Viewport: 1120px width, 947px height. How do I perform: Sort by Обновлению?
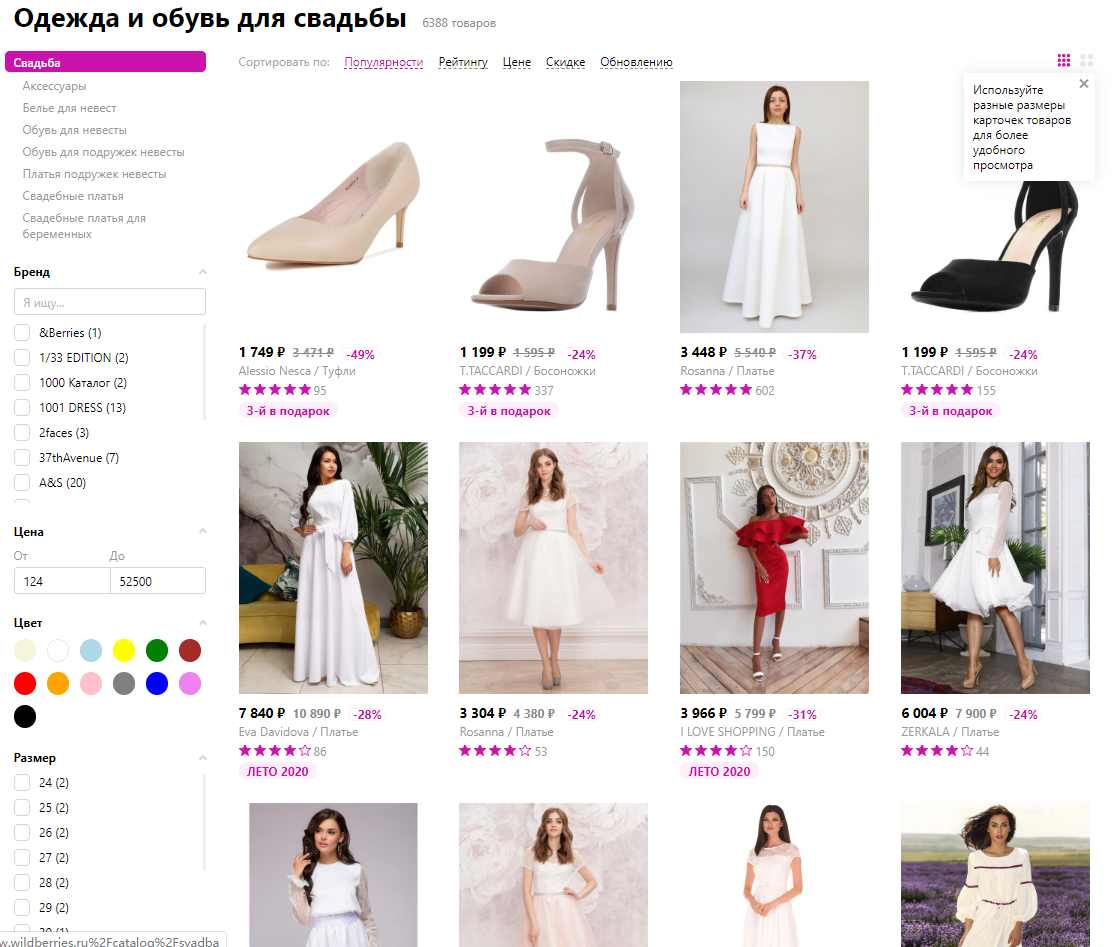pyautogui.click(x=636, y=62)
